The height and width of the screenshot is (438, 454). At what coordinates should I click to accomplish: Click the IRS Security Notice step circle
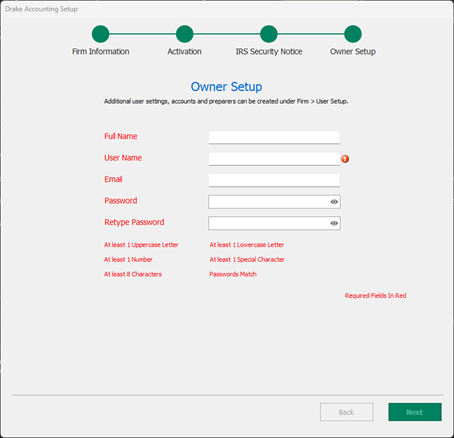pyautogui.click(x=269, y=34)
